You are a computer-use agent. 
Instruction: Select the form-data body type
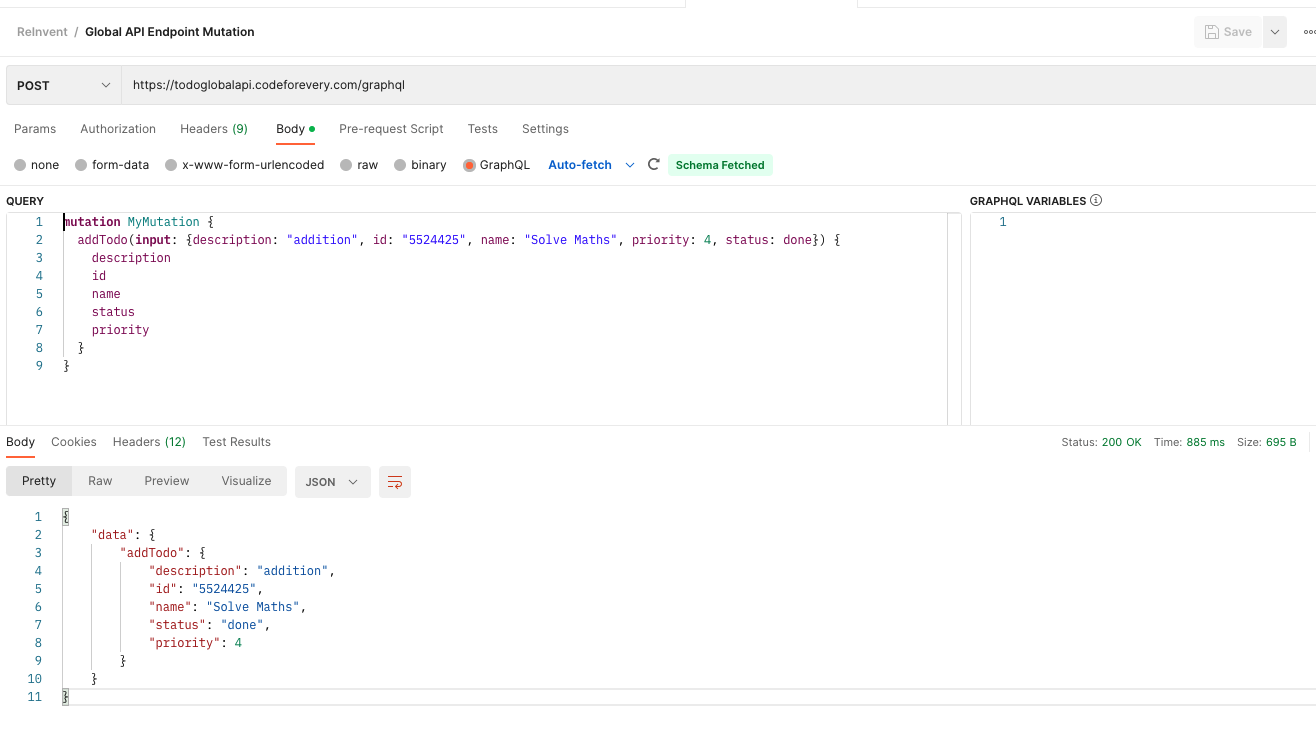tap(112, 165)
